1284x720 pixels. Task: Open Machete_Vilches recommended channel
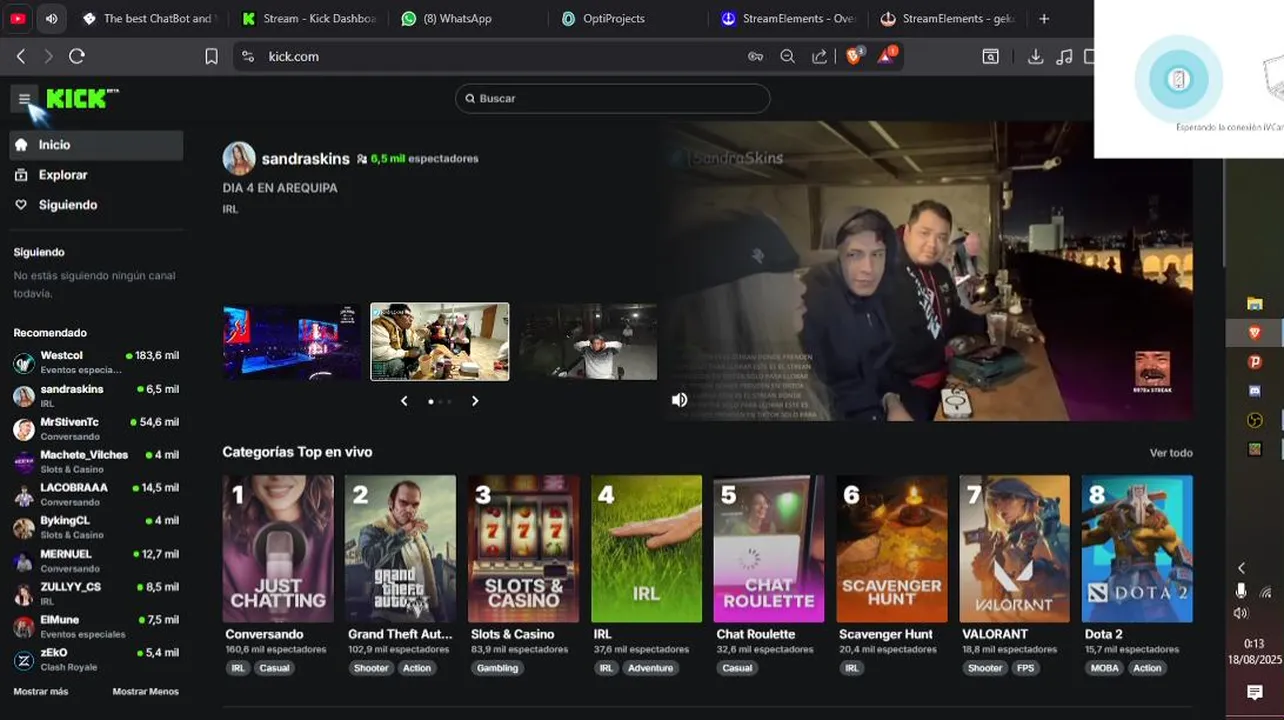[x=96, y=461]
